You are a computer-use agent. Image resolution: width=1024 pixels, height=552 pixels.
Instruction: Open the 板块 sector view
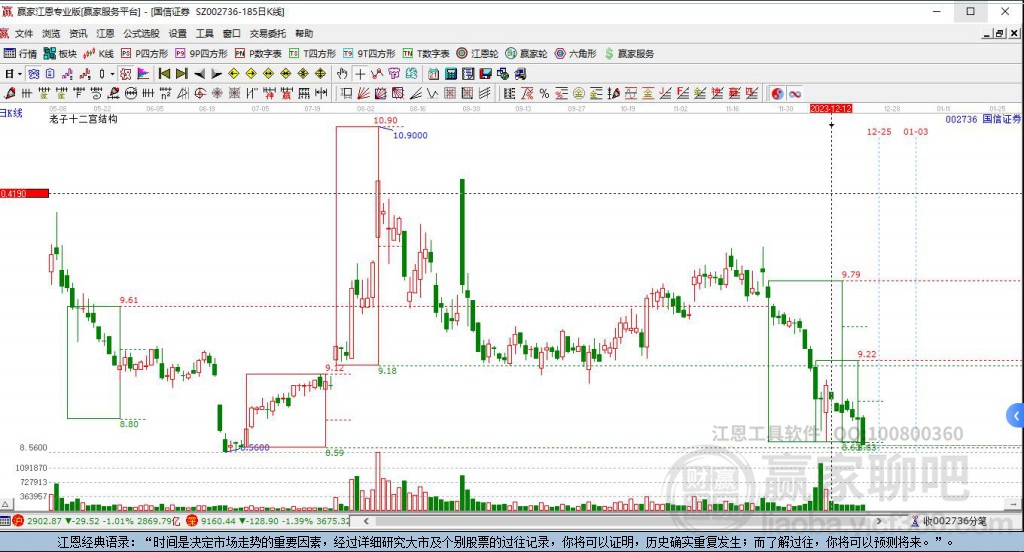(60, 54)
